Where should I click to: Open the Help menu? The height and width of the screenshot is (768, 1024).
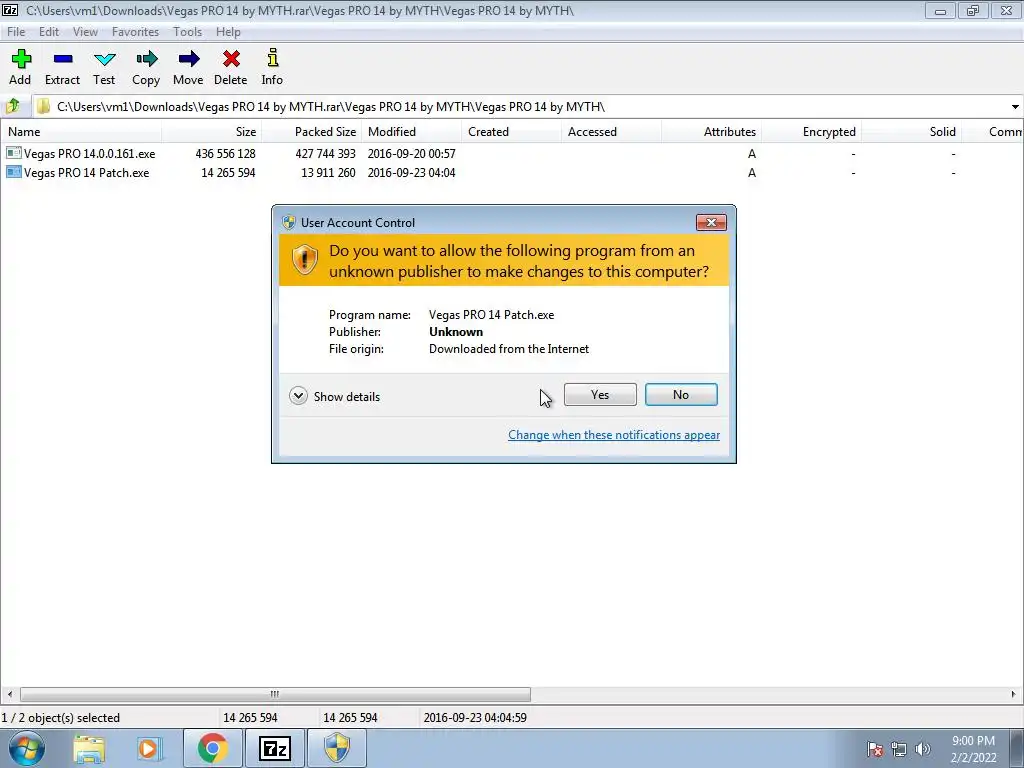228,31
